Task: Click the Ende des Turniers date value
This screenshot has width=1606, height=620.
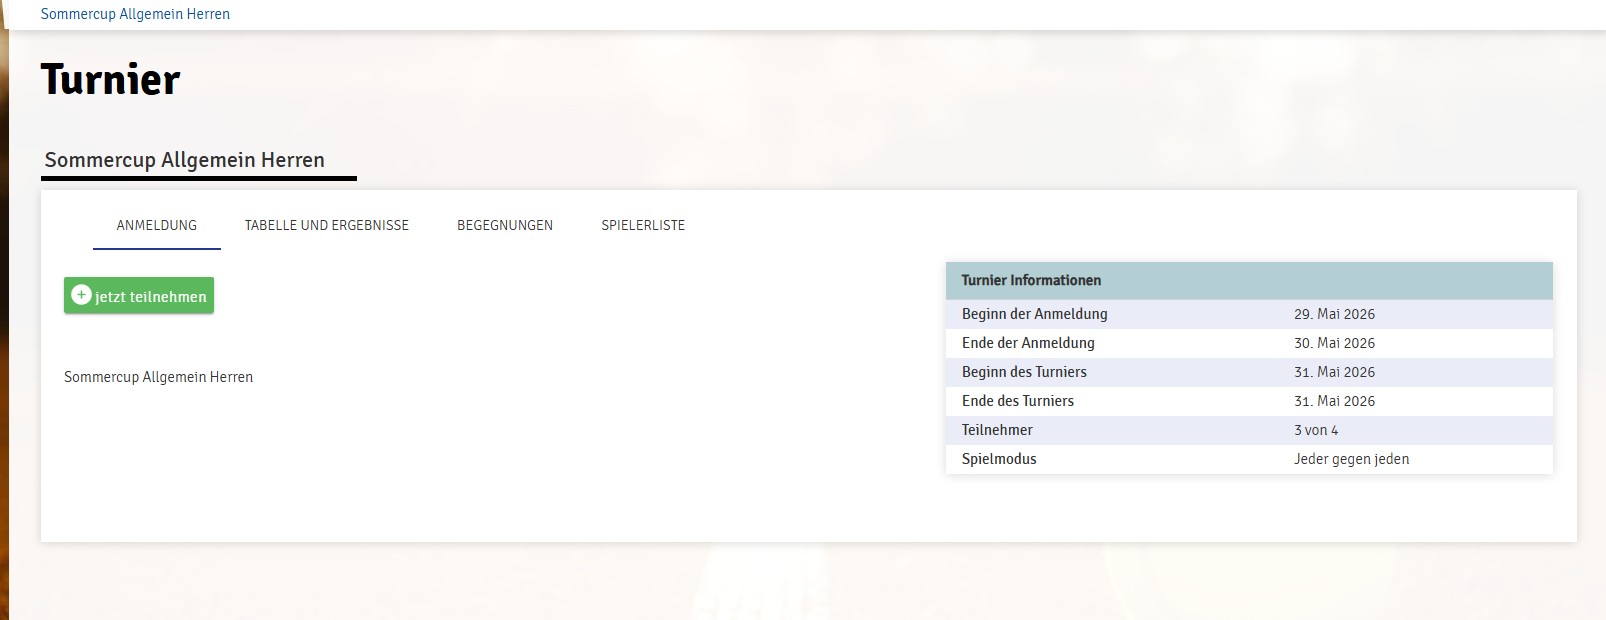Action: (1334, 401)
